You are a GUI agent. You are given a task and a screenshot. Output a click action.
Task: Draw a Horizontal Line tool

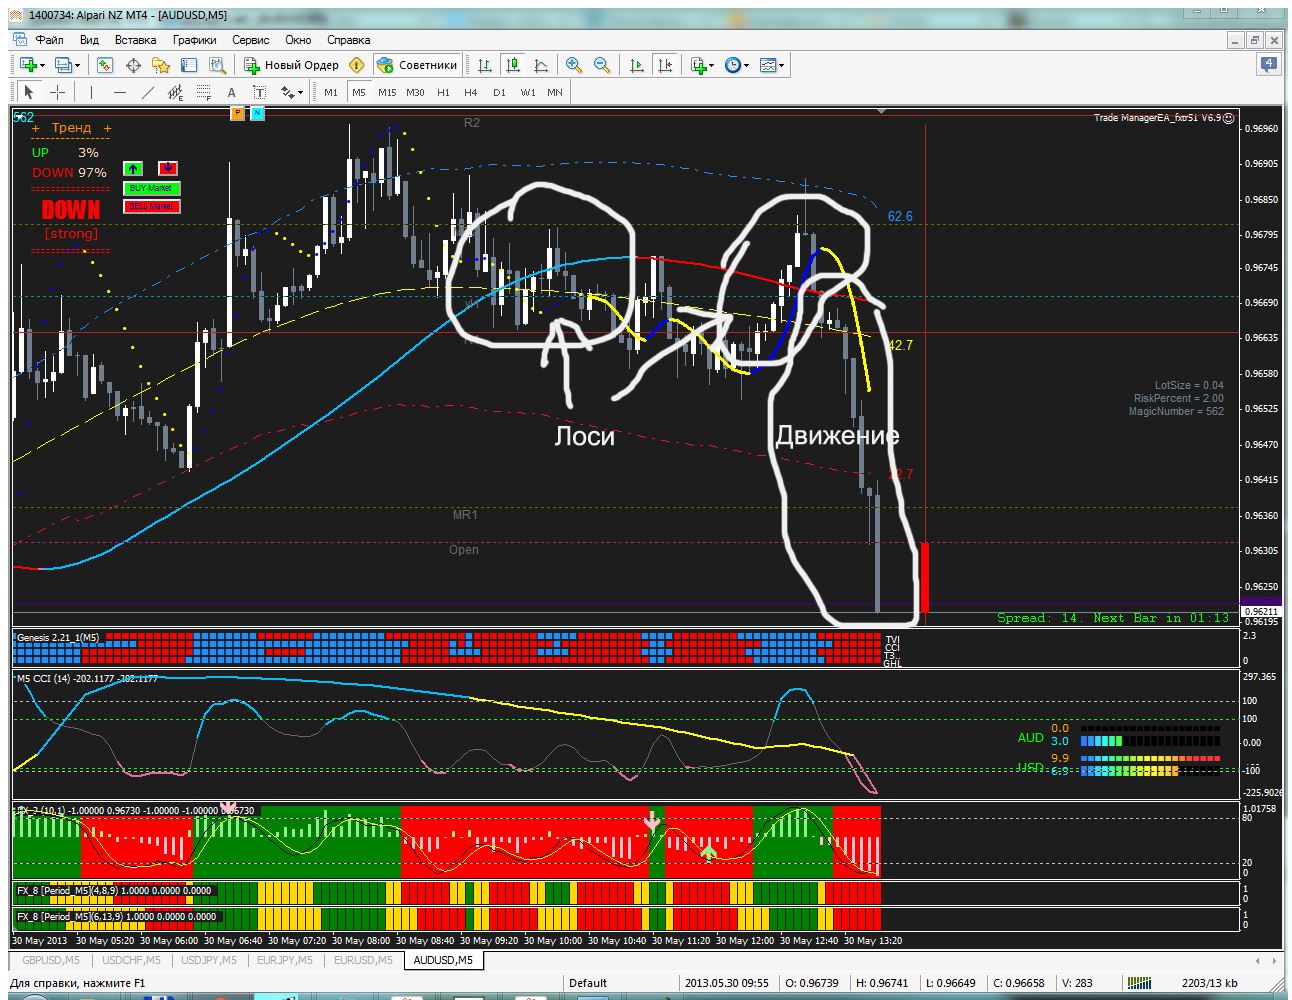tap(120, 92)
